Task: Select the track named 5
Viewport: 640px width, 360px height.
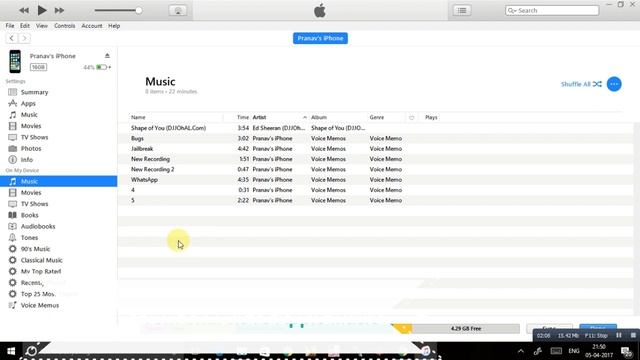Action: 376,200
